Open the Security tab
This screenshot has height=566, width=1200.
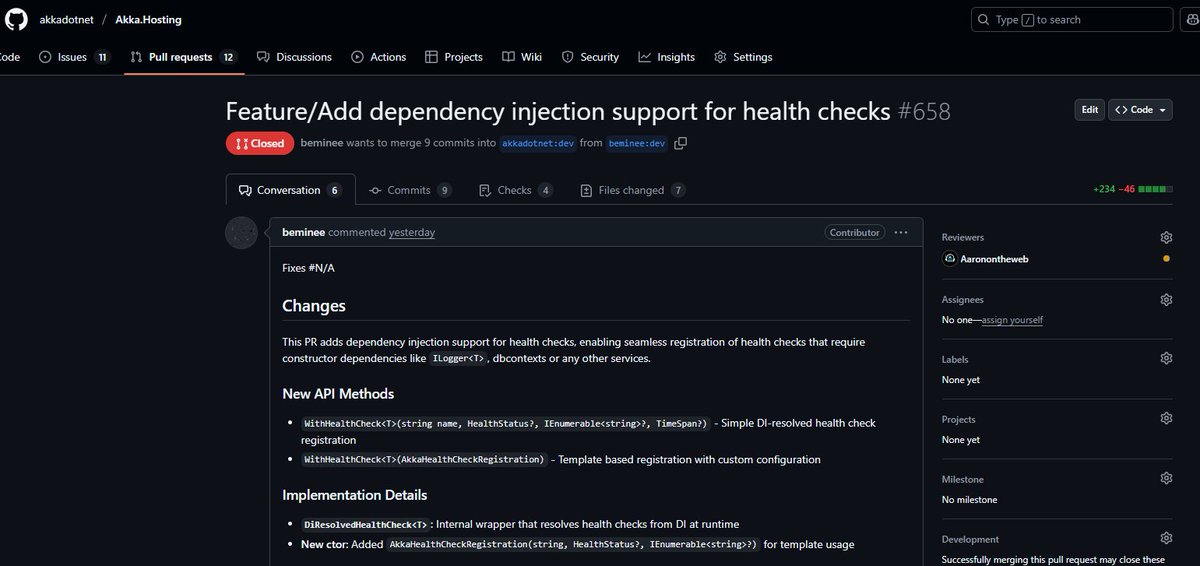[x=590, y=57]
